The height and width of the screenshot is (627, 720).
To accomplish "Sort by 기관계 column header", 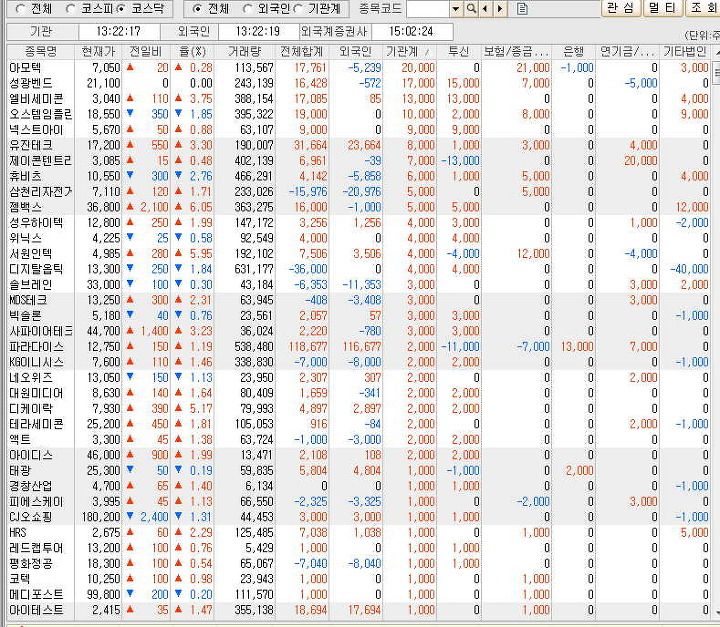I will pyautogui.click(x=409, y=51).
